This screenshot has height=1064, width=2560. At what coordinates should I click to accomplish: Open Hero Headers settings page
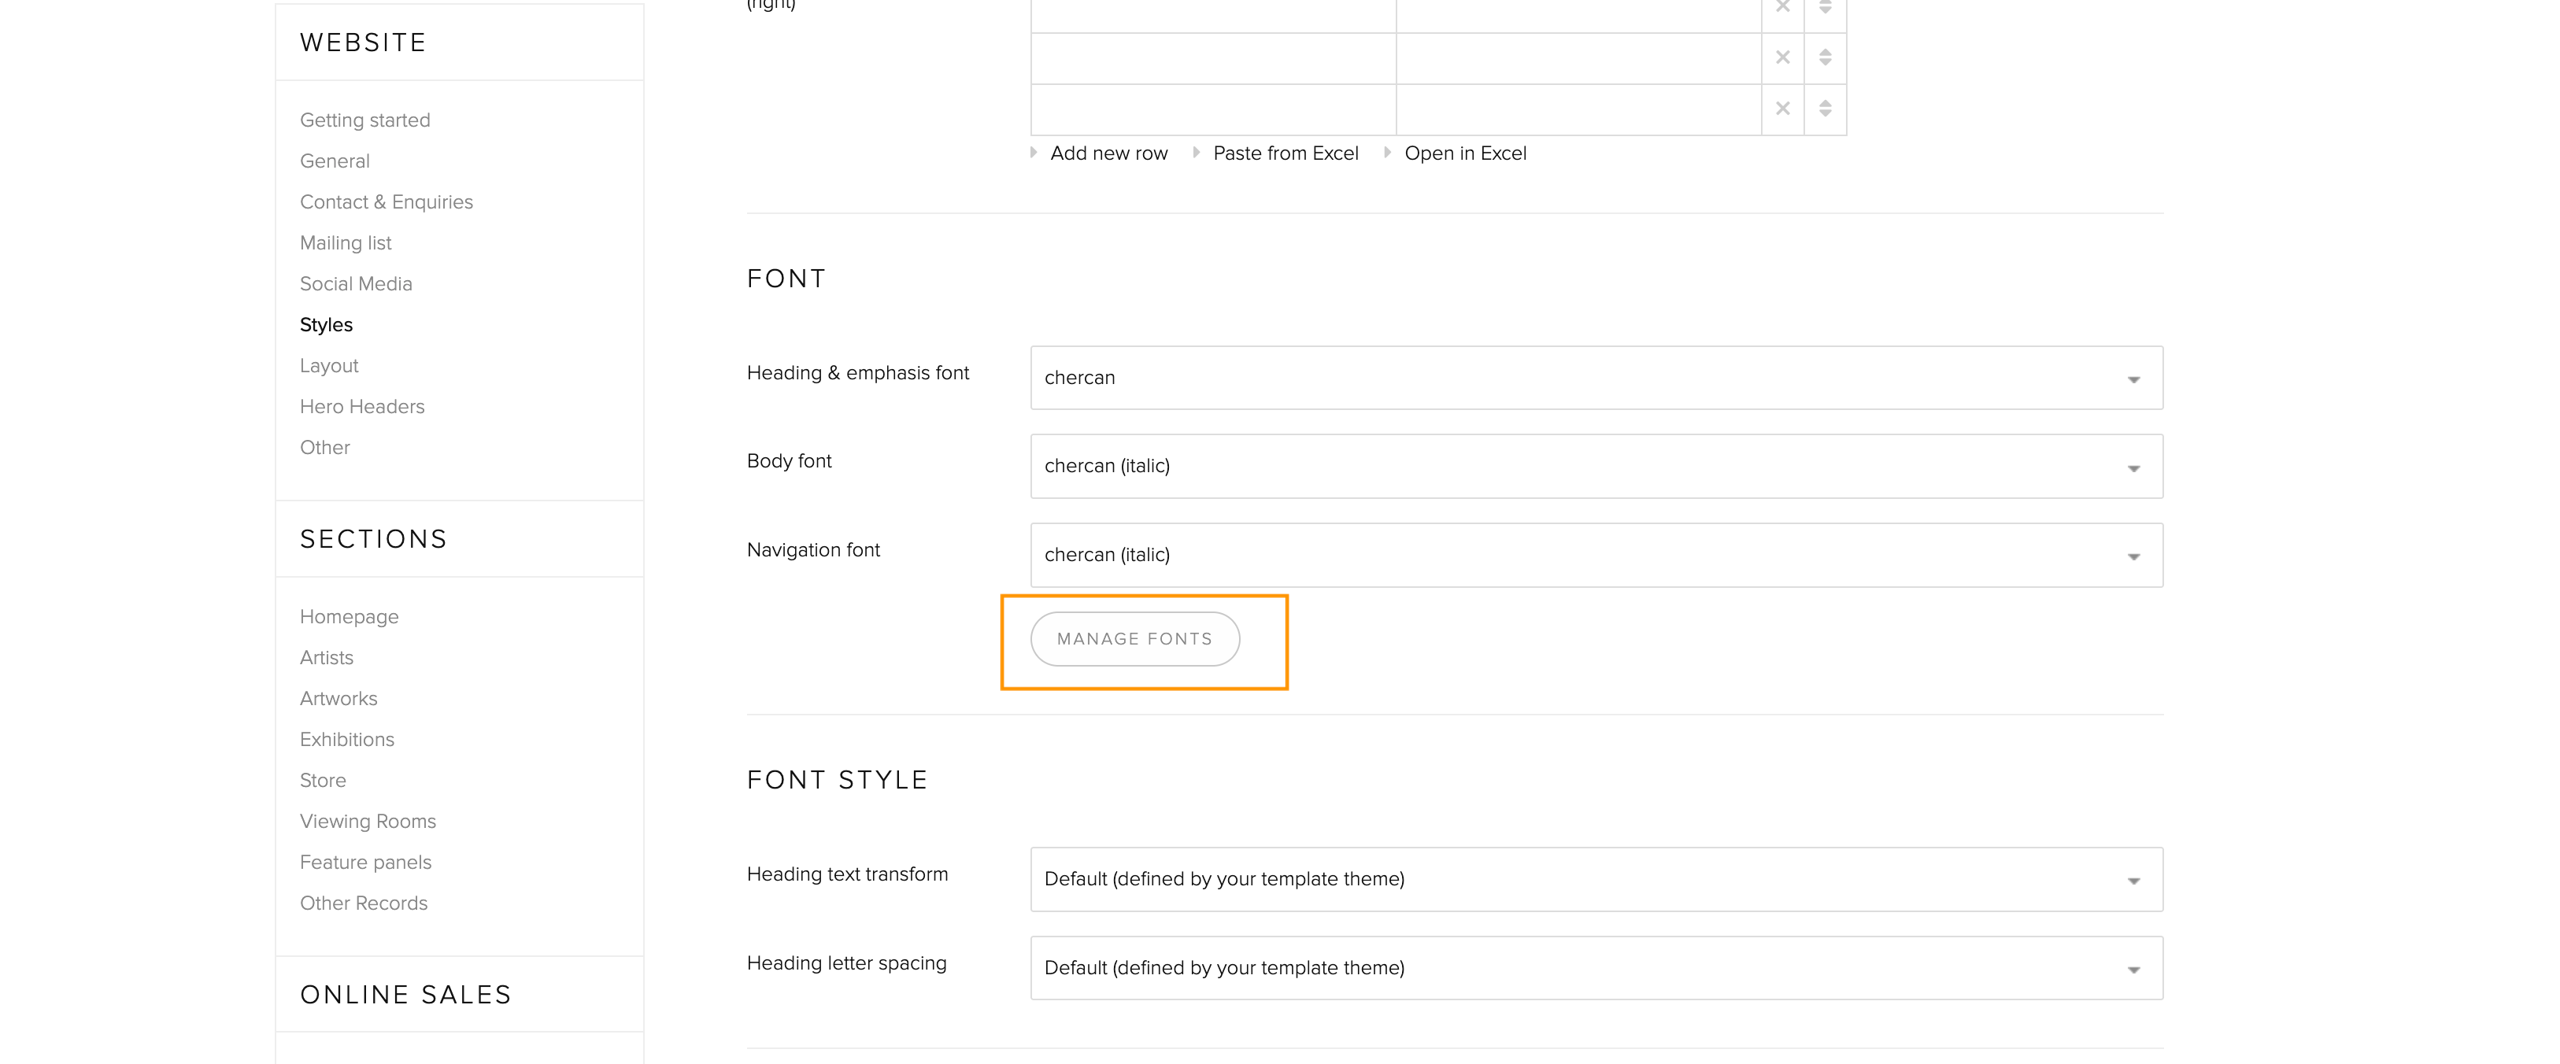[x=362, y=407]
